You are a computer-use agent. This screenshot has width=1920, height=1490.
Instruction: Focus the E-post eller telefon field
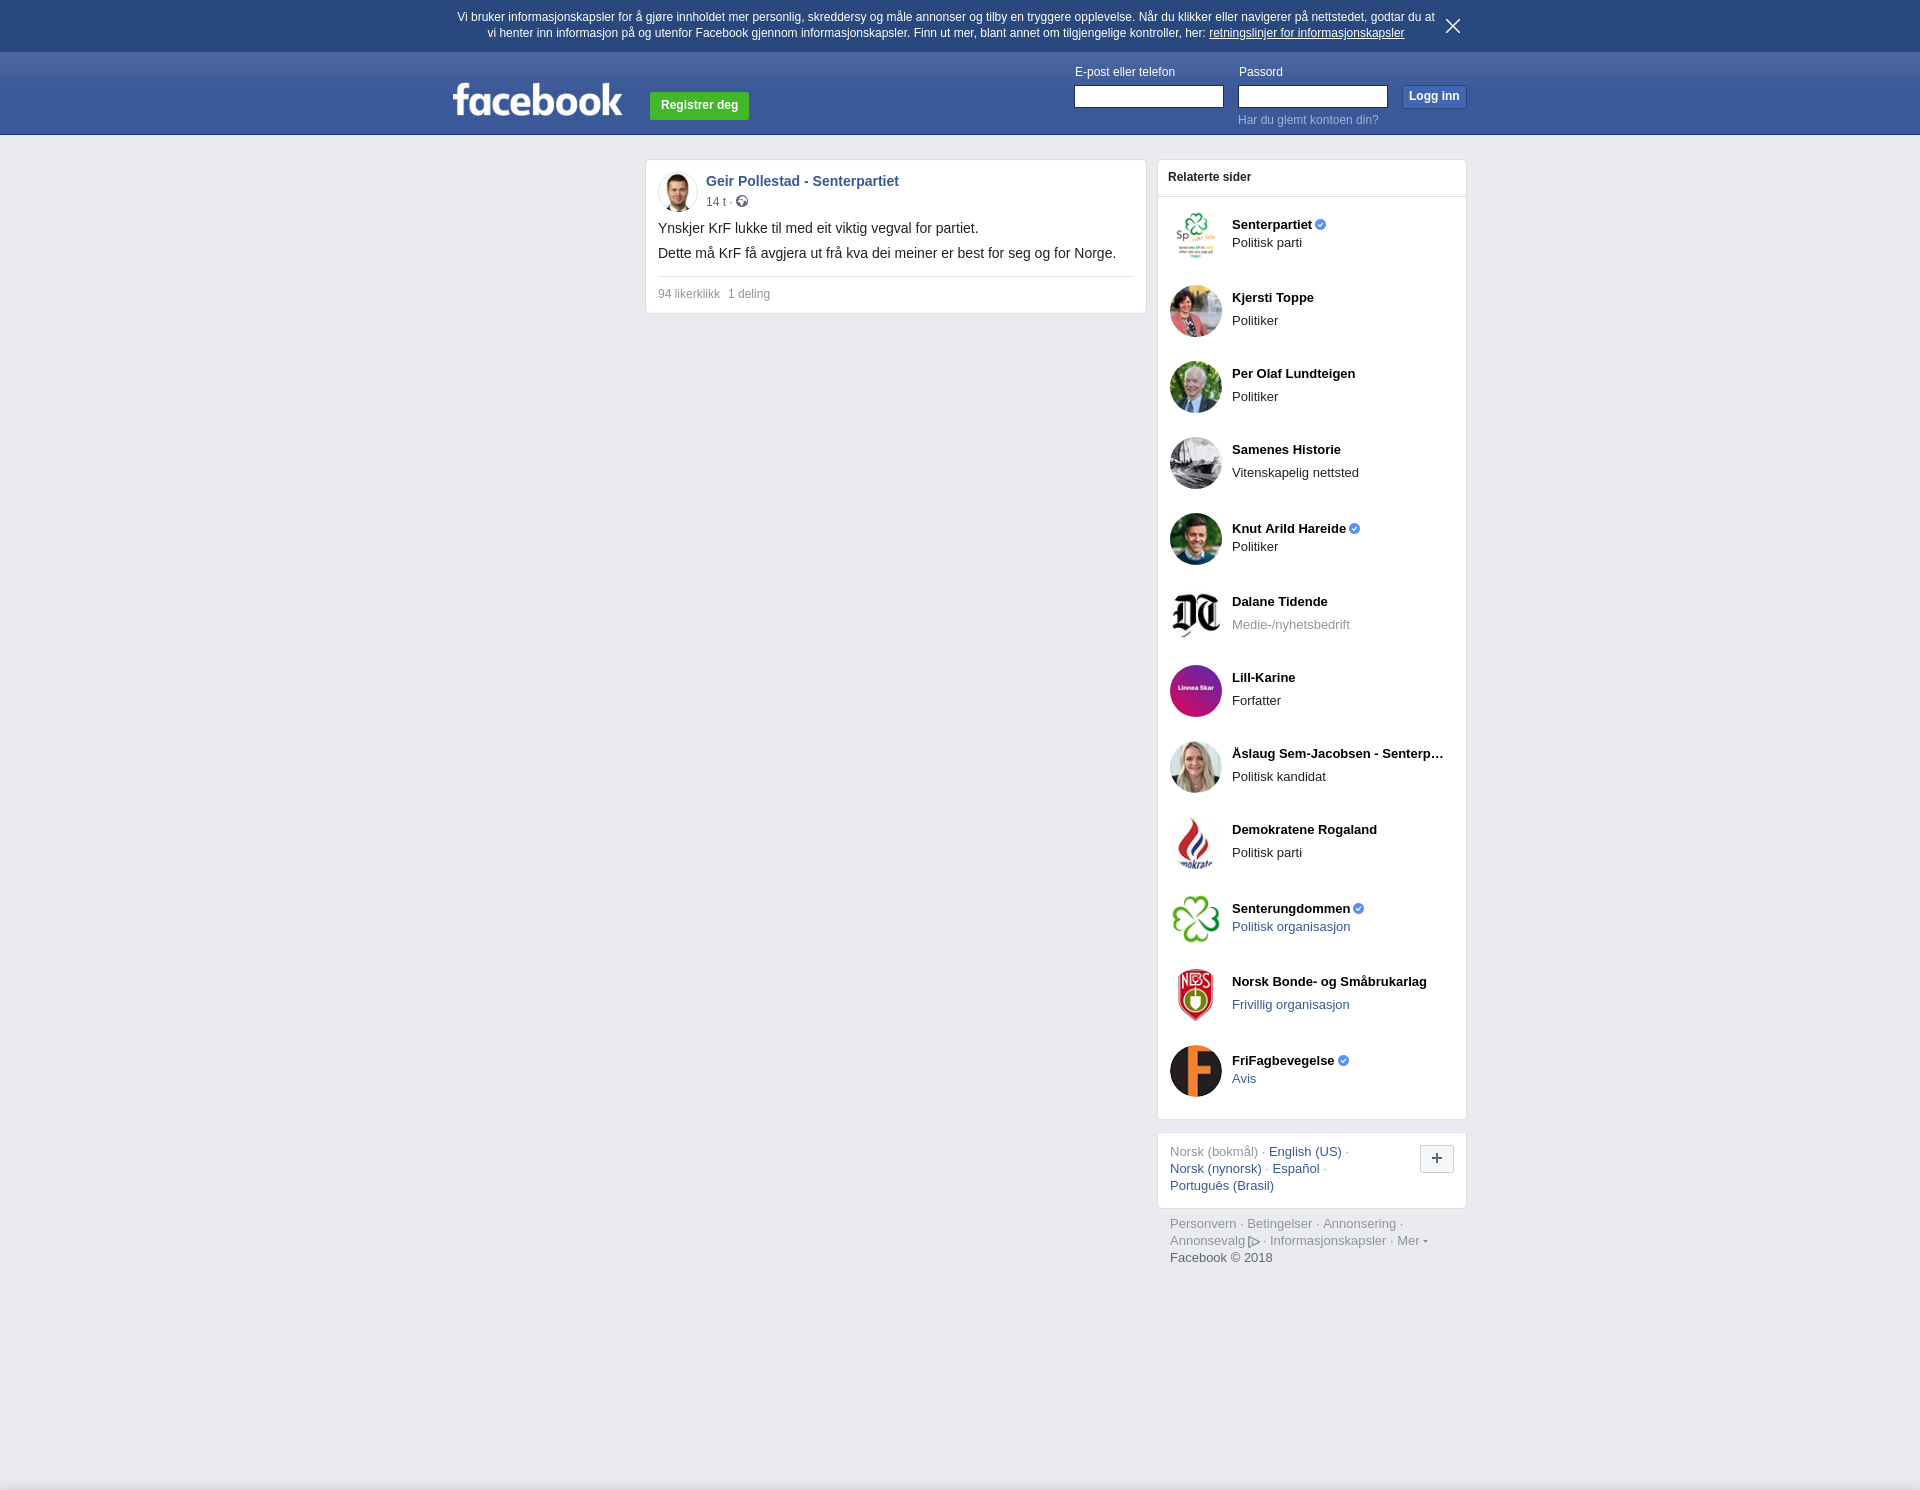(x=1149, y=96)
